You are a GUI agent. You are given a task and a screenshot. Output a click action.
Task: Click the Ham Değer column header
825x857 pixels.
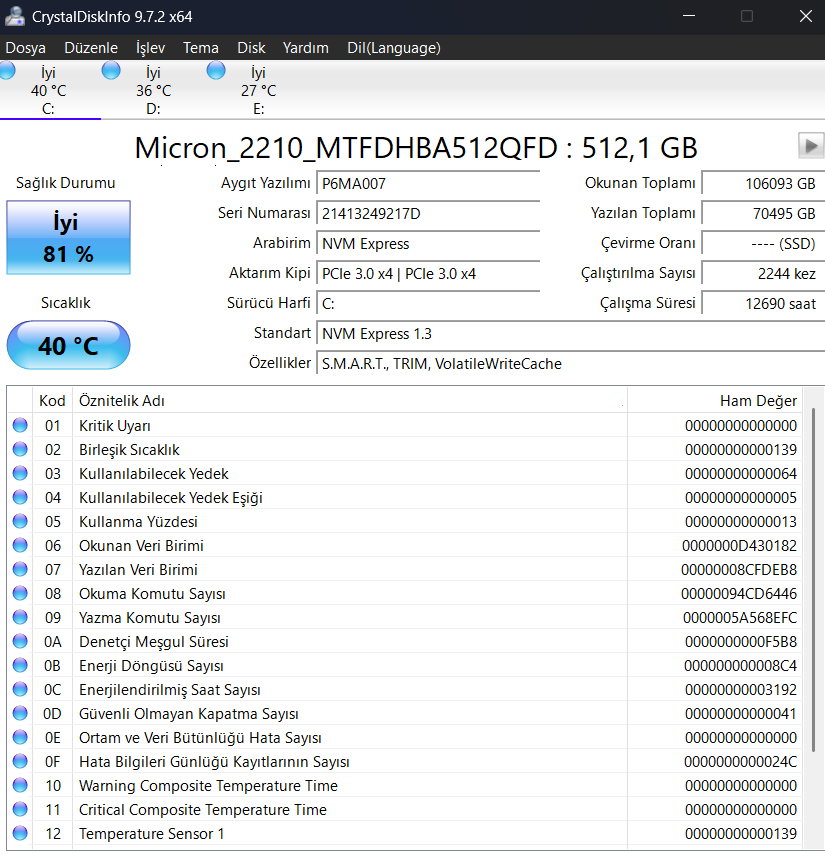(x=715, y=401)
